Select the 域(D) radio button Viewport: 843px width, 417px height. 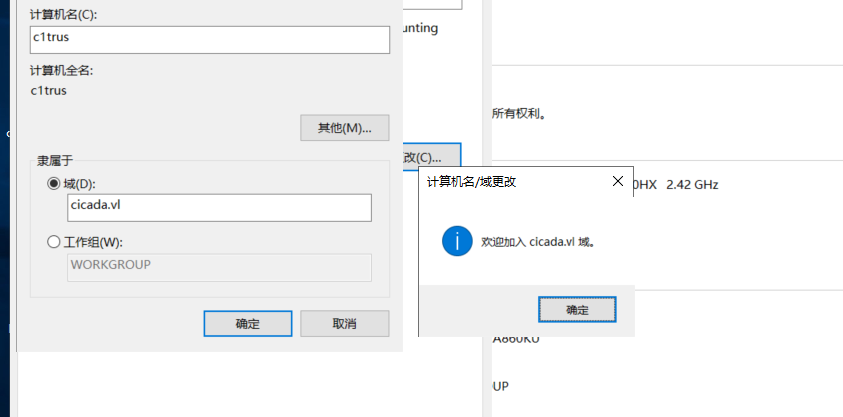(54, 184)
